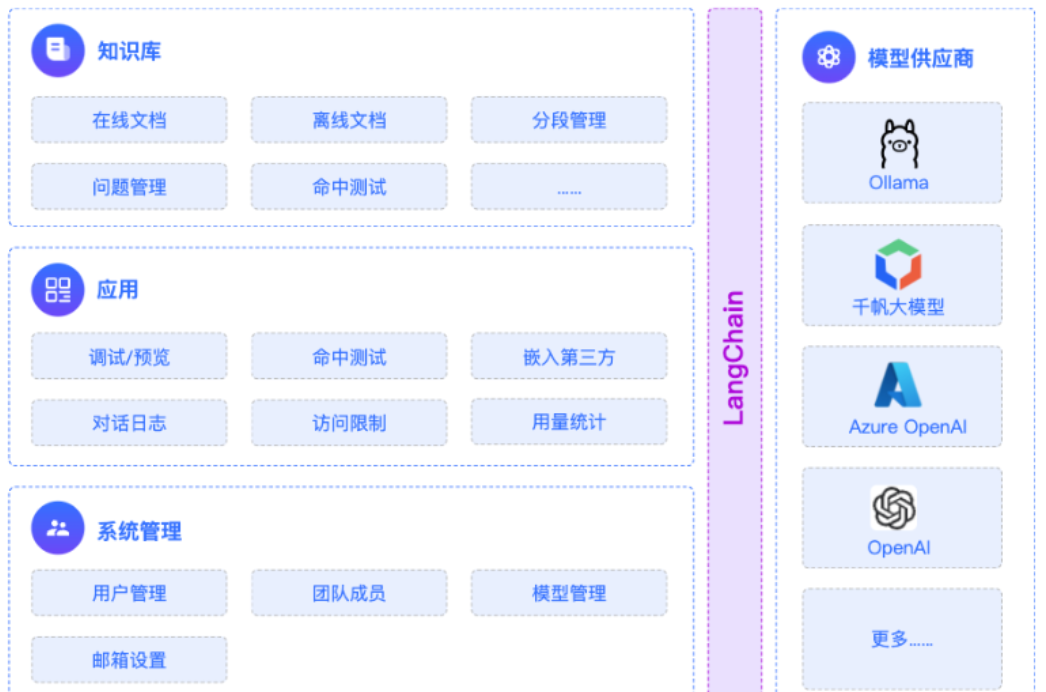Open 问题管理 box

pyautogui.click(x=129, y=187)
